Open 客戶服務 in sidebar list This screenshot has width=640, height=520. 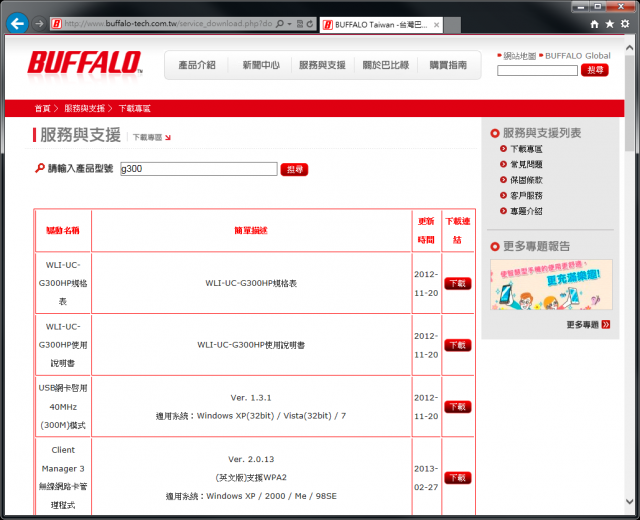(x=526, y=196)
